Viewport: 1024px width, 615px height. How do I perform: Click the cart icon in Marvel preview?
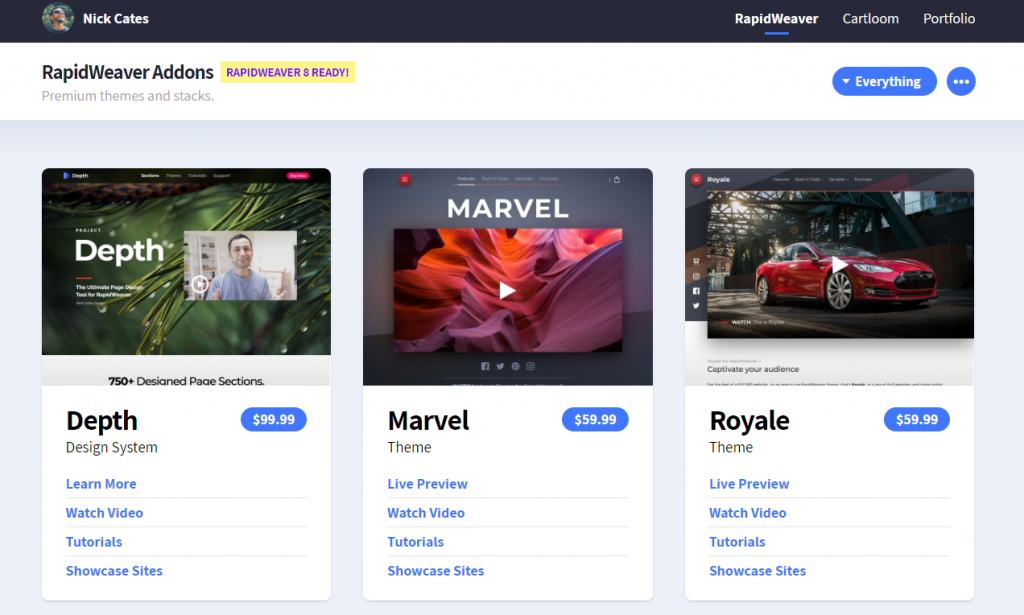tap(617, 179)
